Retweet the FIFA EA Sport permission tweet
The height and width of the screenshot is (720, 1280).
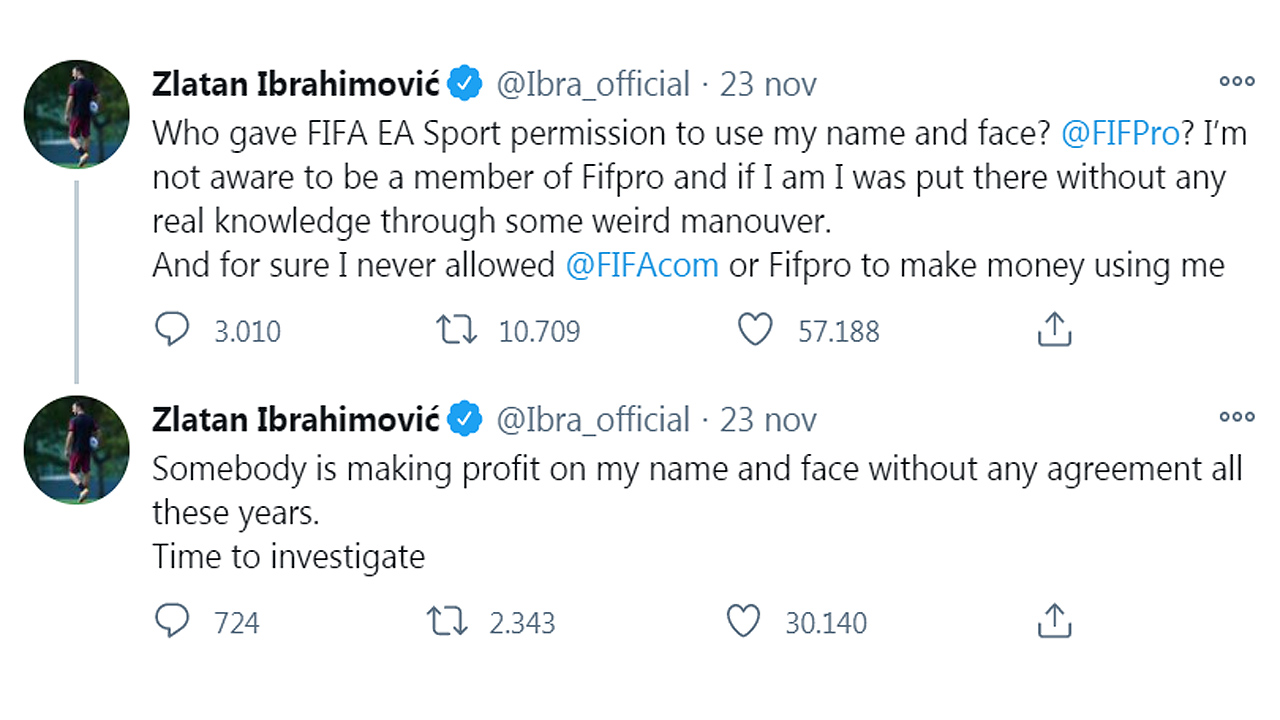pos(458,330)
